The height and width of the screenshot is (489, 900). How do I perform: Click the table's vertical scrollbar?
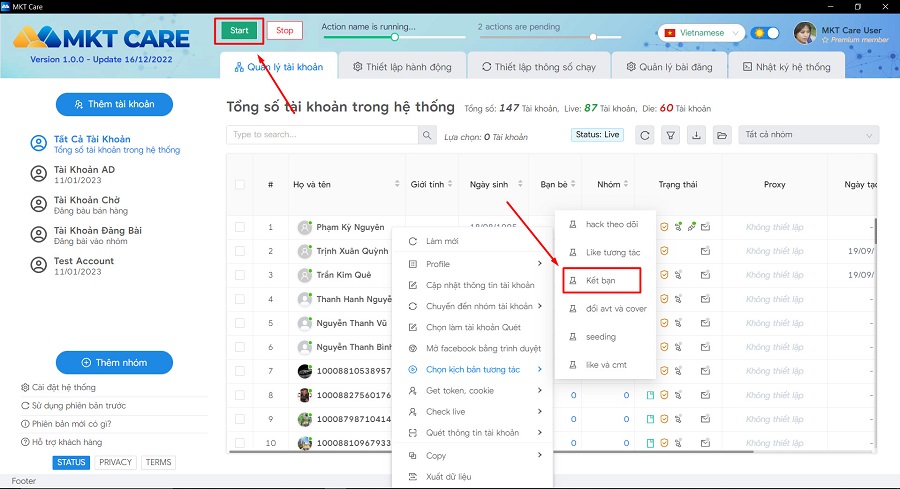click(x=875, y=230)
